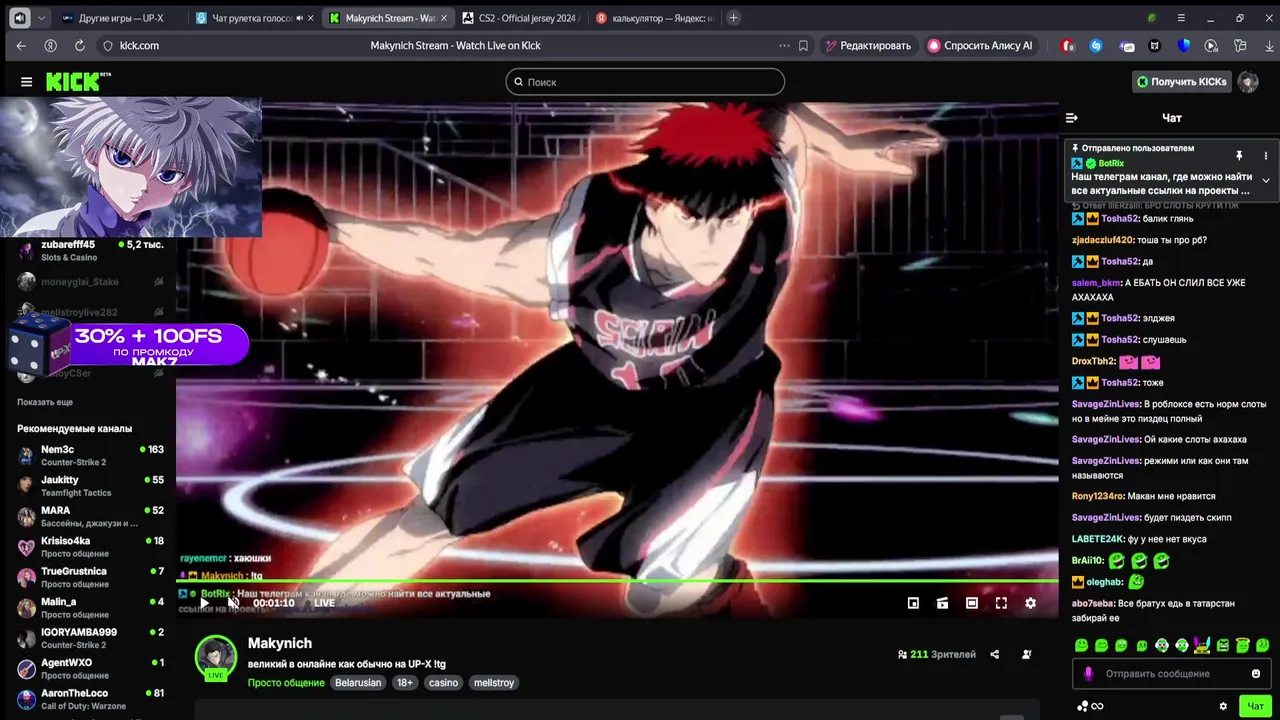Open player settings gear
Viewport: 1280px width, 720px height.
(1031, 603)
